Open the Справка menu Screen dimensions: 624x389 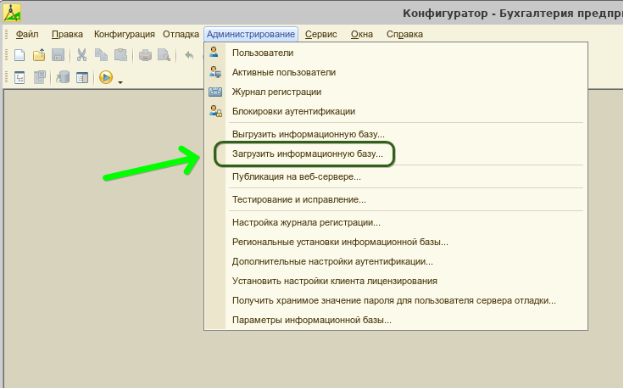coord(404,34)
